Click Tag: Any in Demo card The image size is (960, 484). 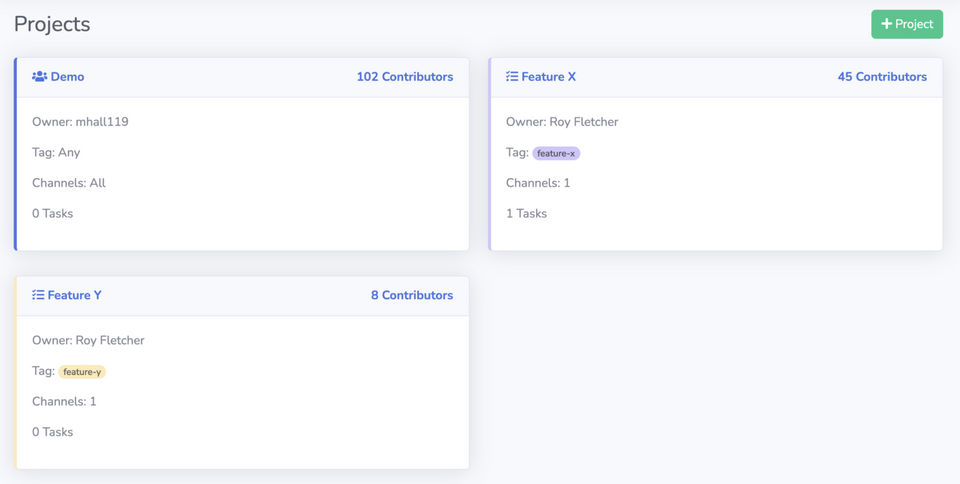click(x=56, y=153)
